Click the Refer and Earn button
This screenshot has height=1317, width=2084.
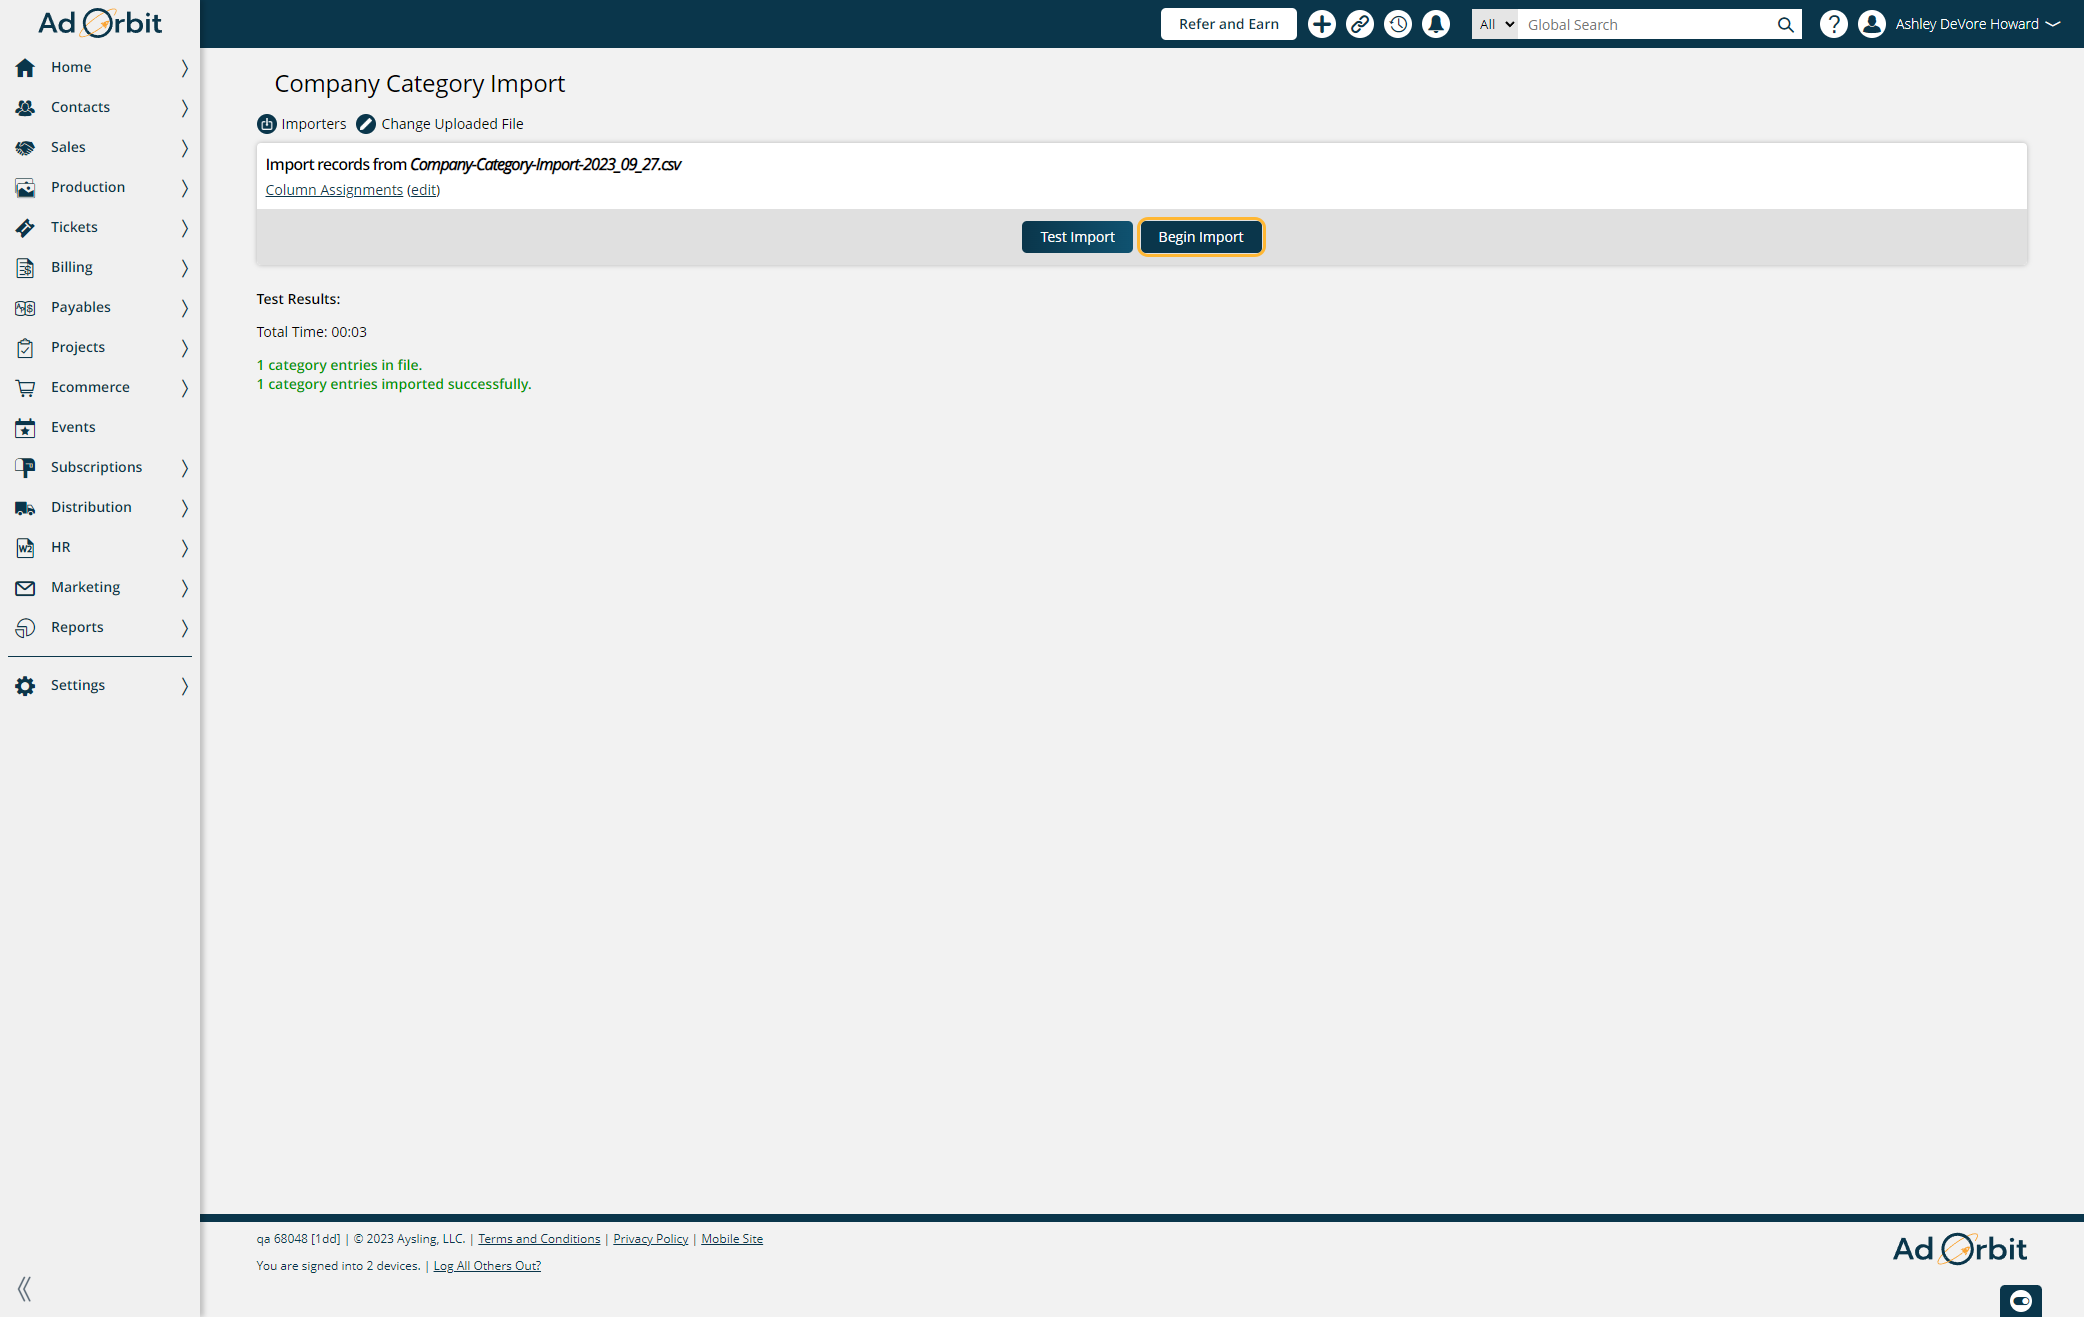tap(1228, 24)
